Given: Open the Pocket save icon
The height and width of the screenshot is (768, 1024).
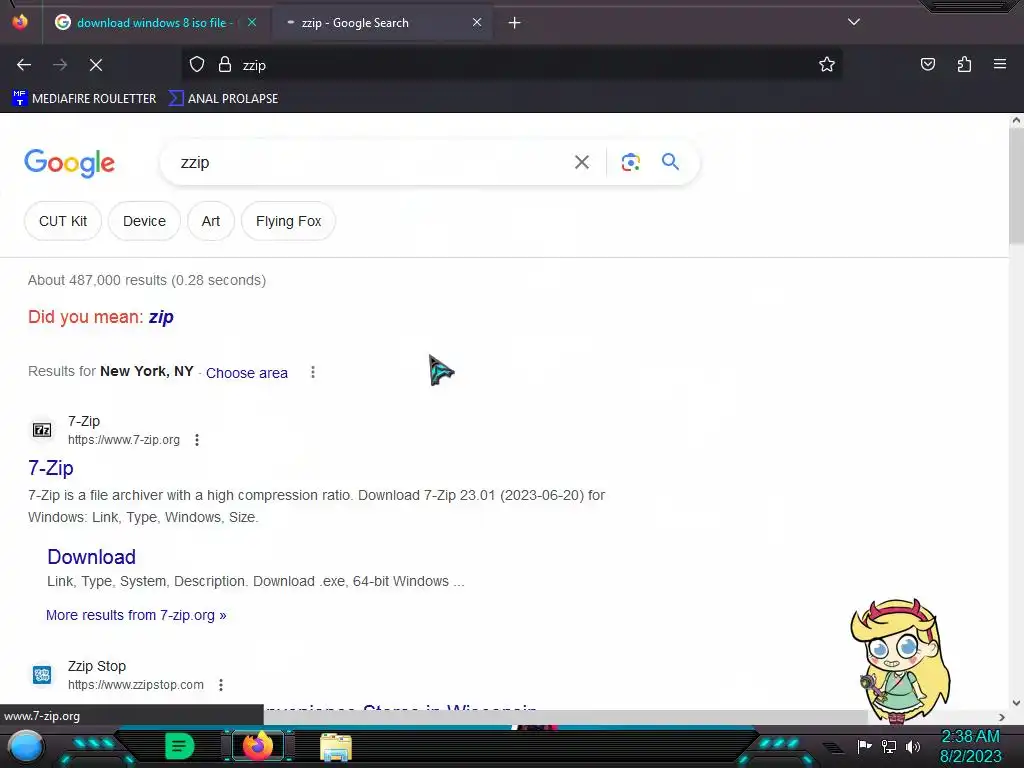Looking at the screenshot, I should (927, 65).
